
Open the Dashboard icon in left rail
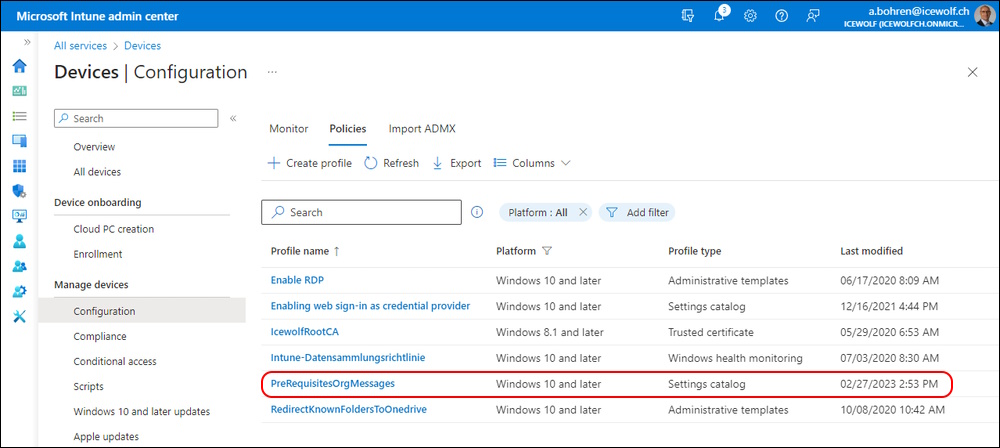[20, 91]
